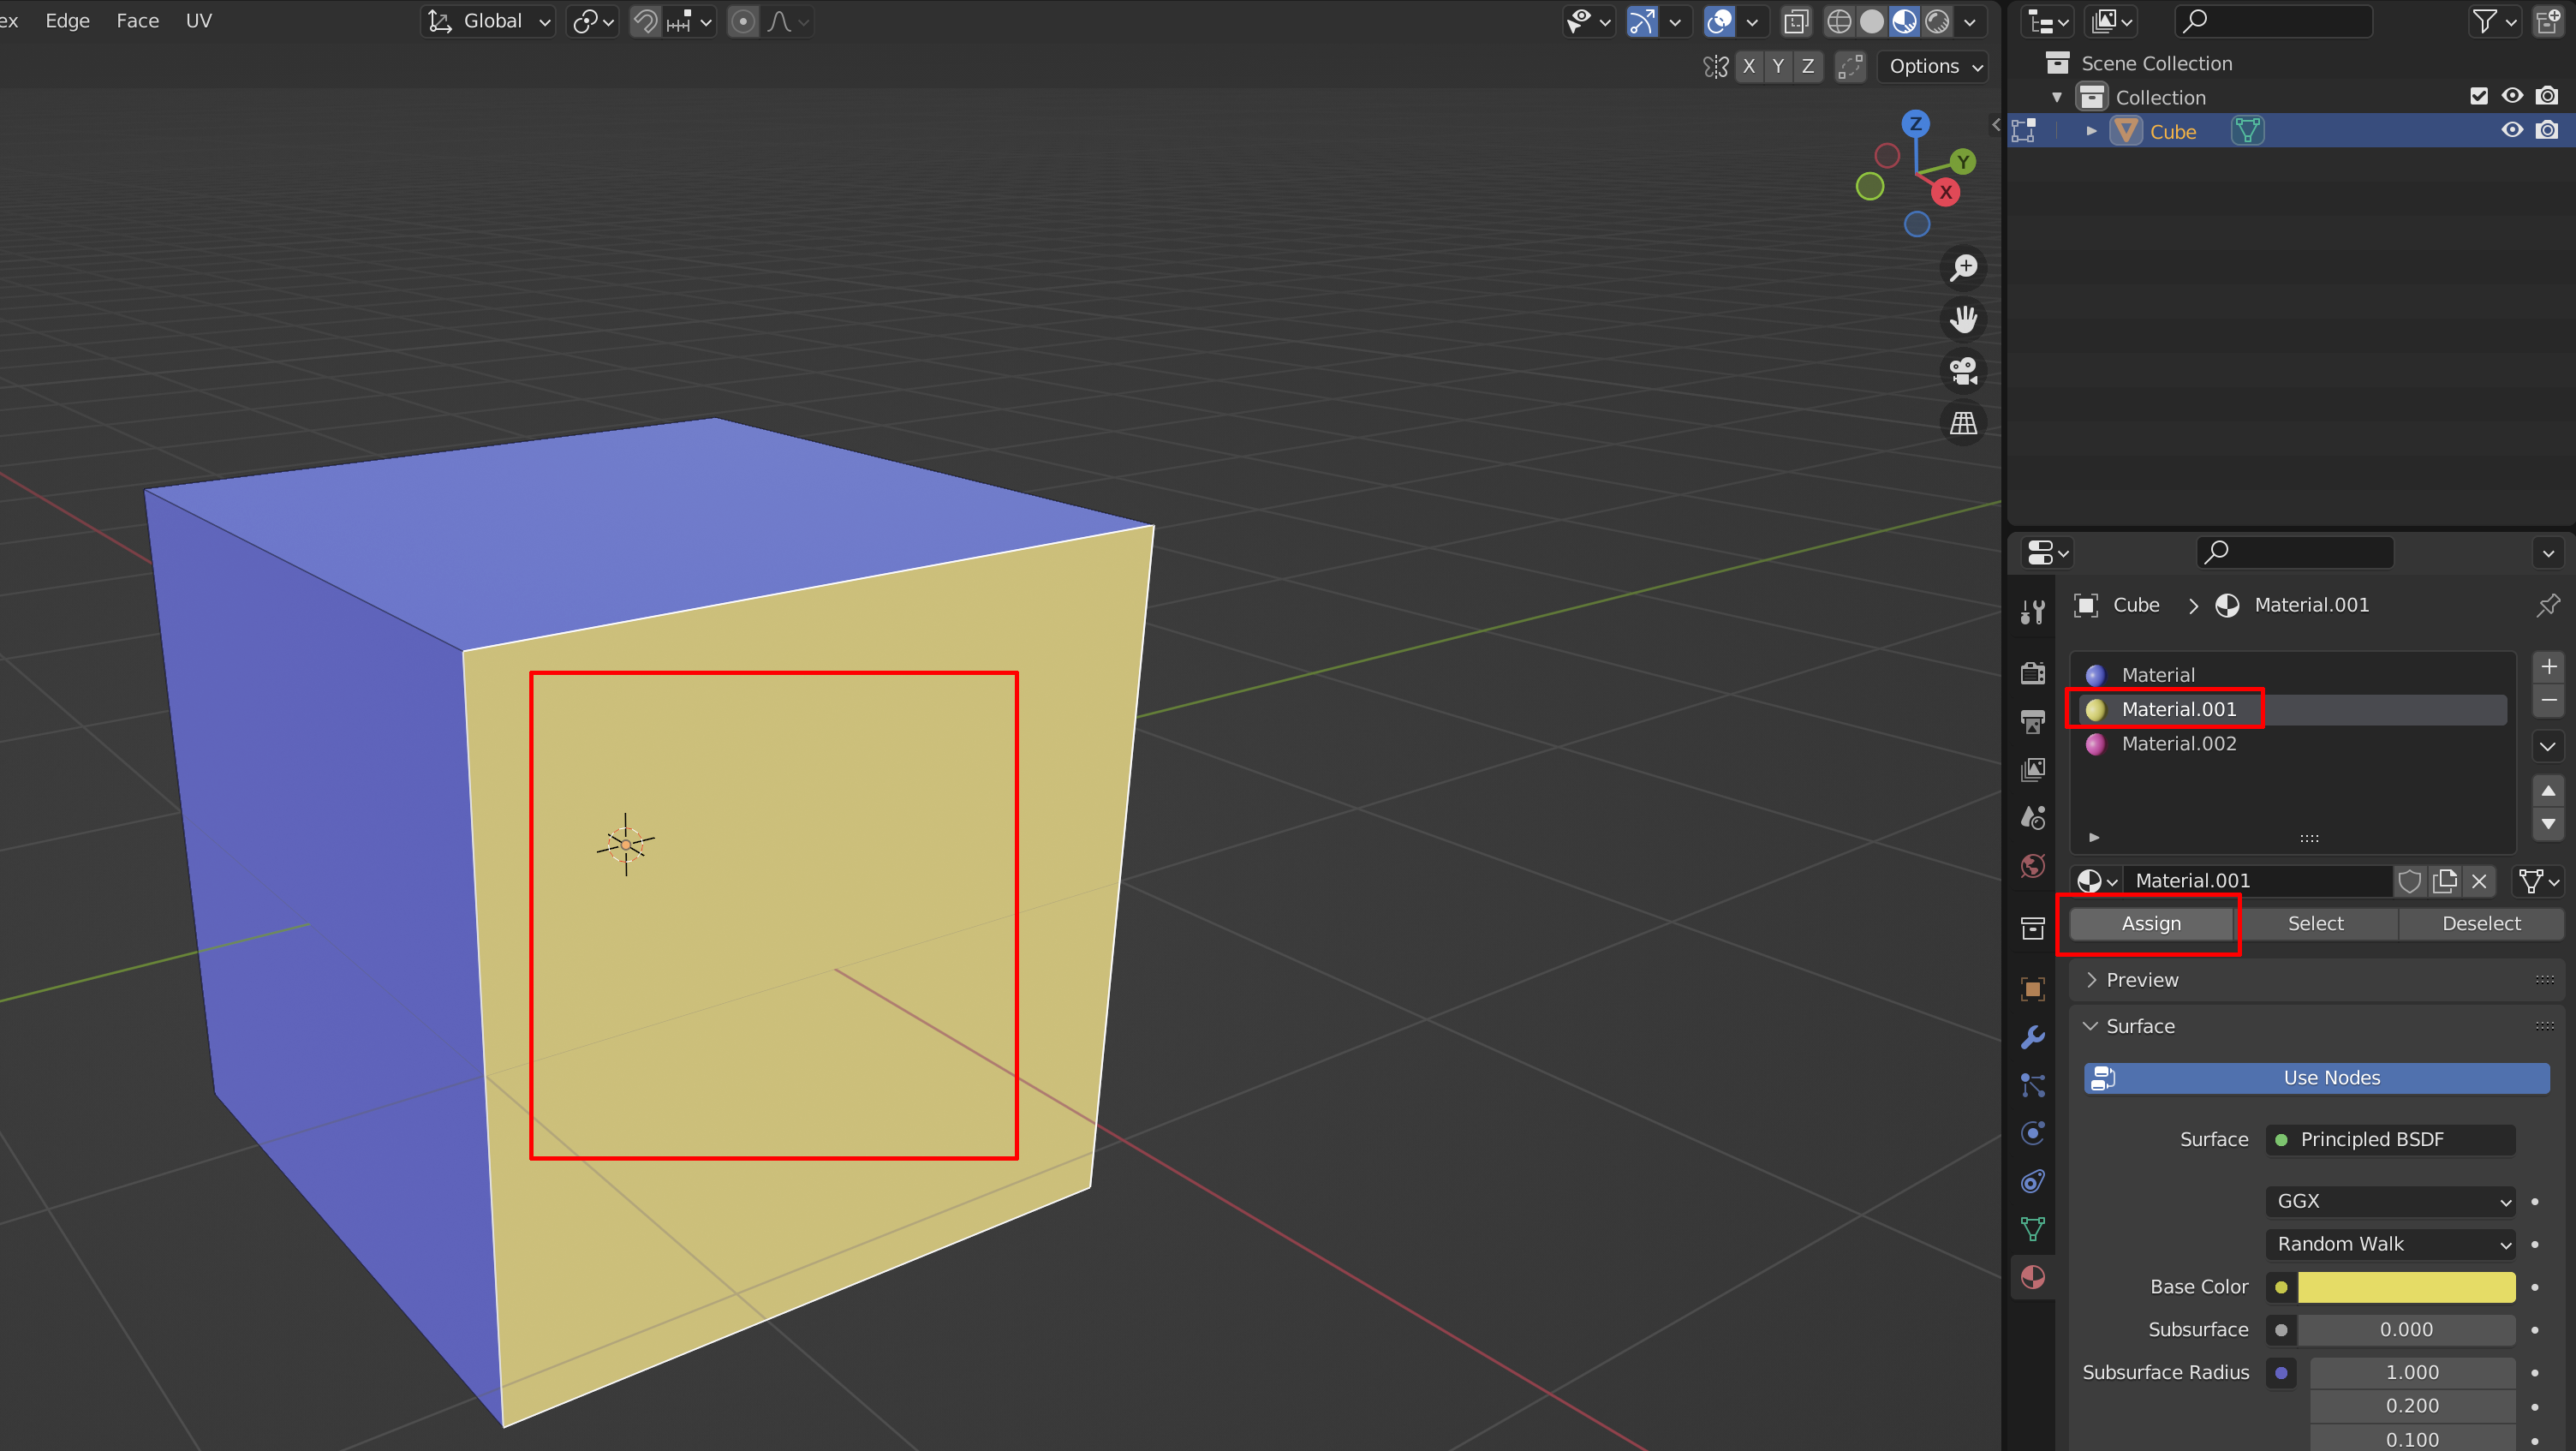Toggle X-ray mode icon

click(x=1796, y=21)
